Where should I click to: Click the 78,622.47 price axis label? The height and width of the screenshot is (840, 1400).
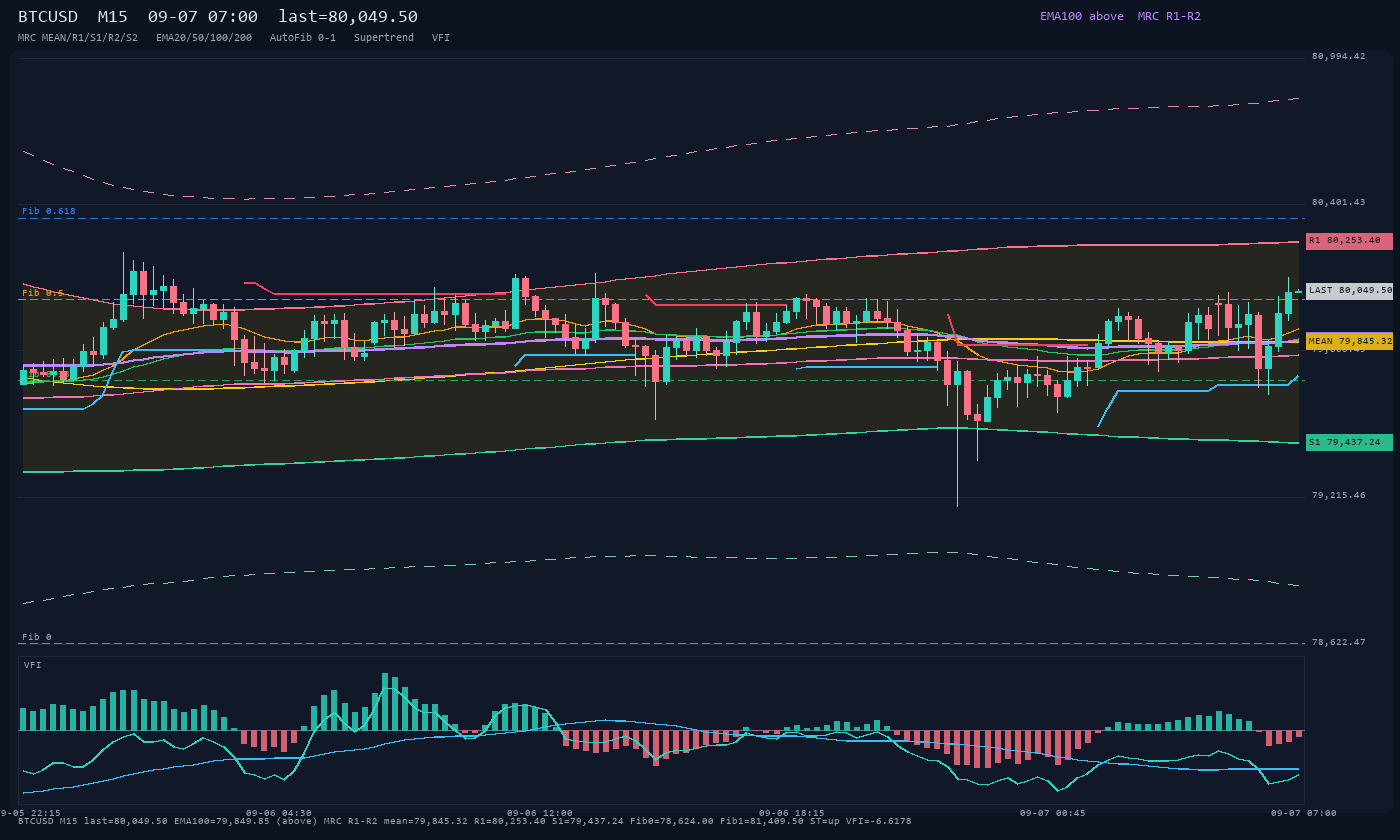(x=1338, y=642)
